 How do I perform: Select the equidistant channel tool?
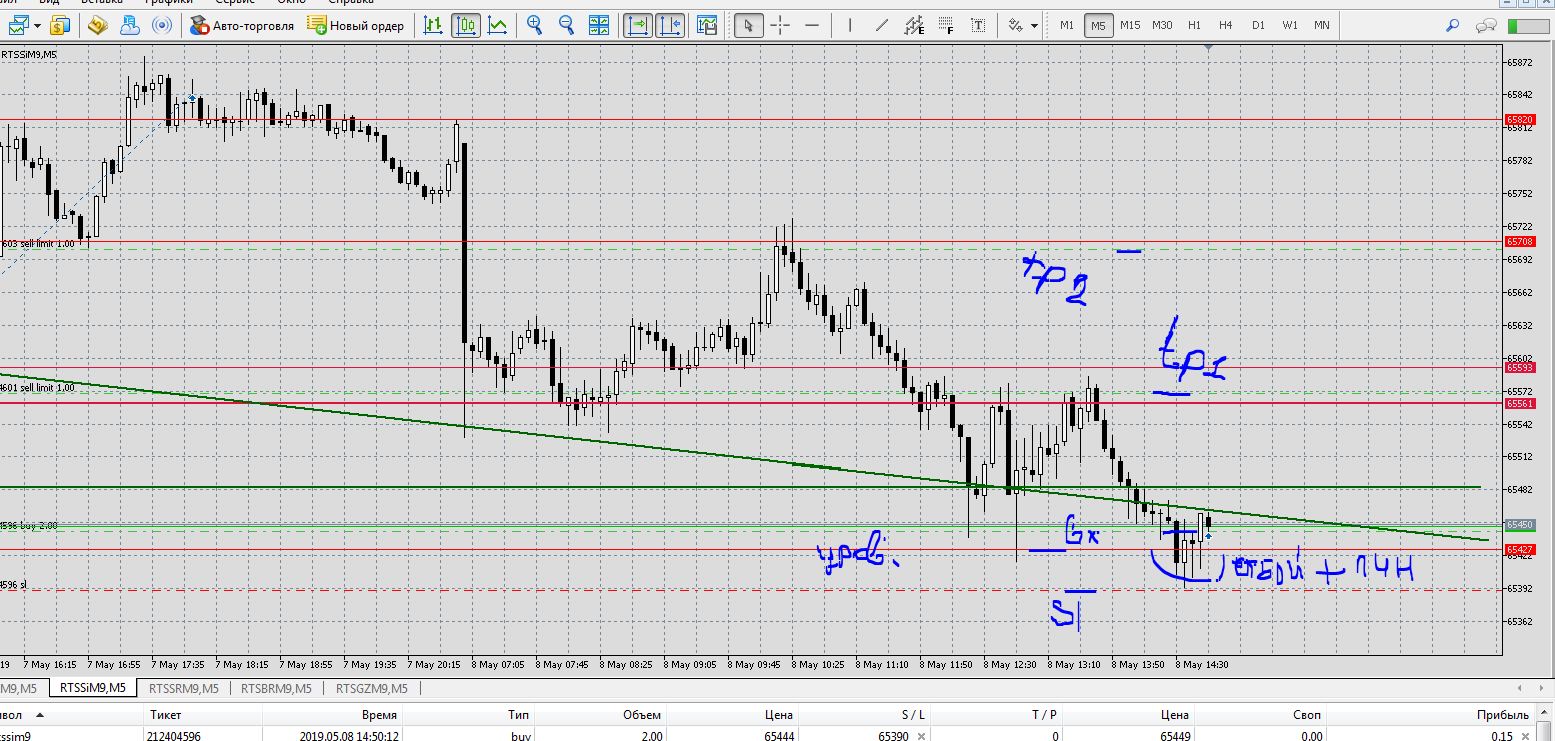click(x=914, y=25)
